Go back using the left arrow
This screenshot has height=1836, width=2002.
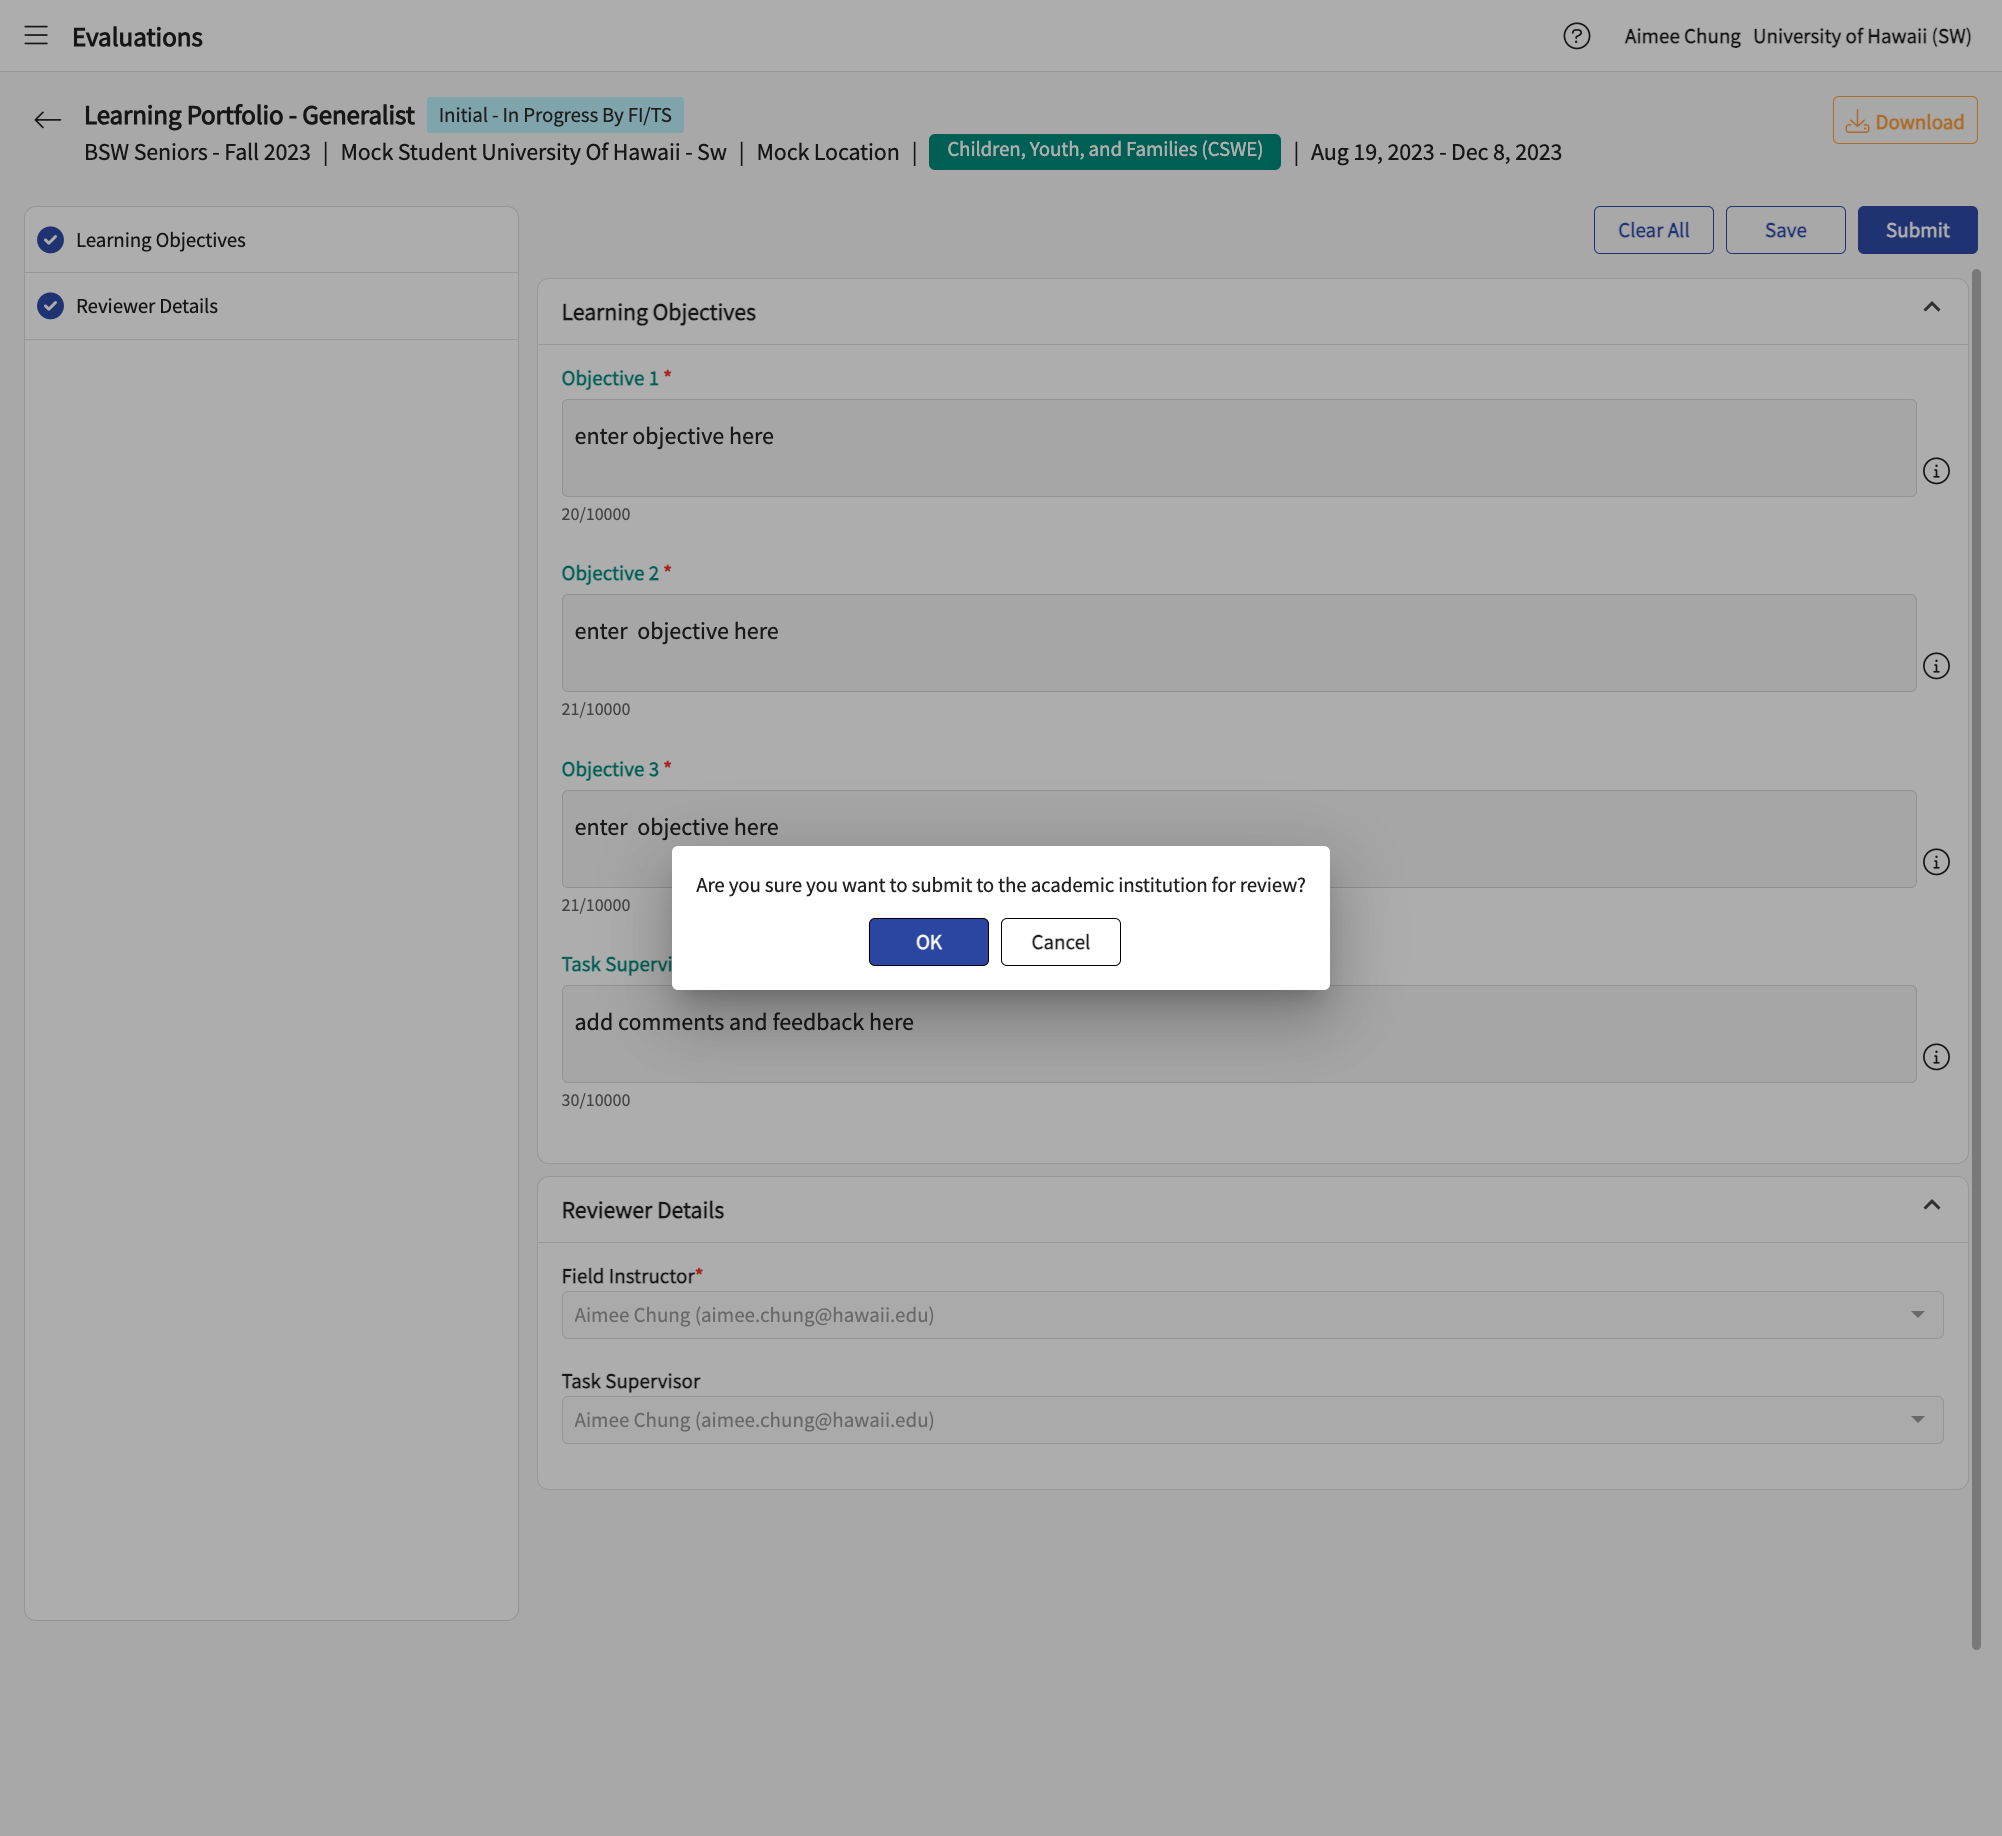coord(47,121)
